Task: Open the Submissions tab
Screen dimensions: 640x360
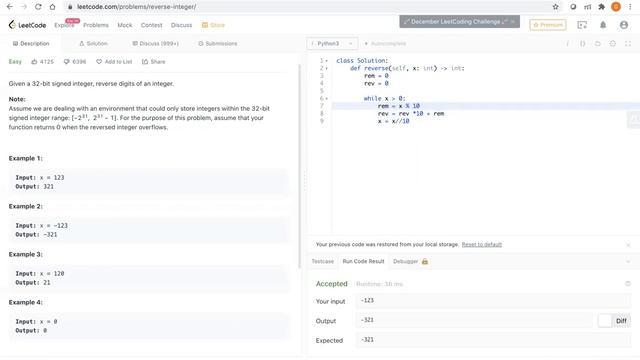Action: [x=218, y=43]
